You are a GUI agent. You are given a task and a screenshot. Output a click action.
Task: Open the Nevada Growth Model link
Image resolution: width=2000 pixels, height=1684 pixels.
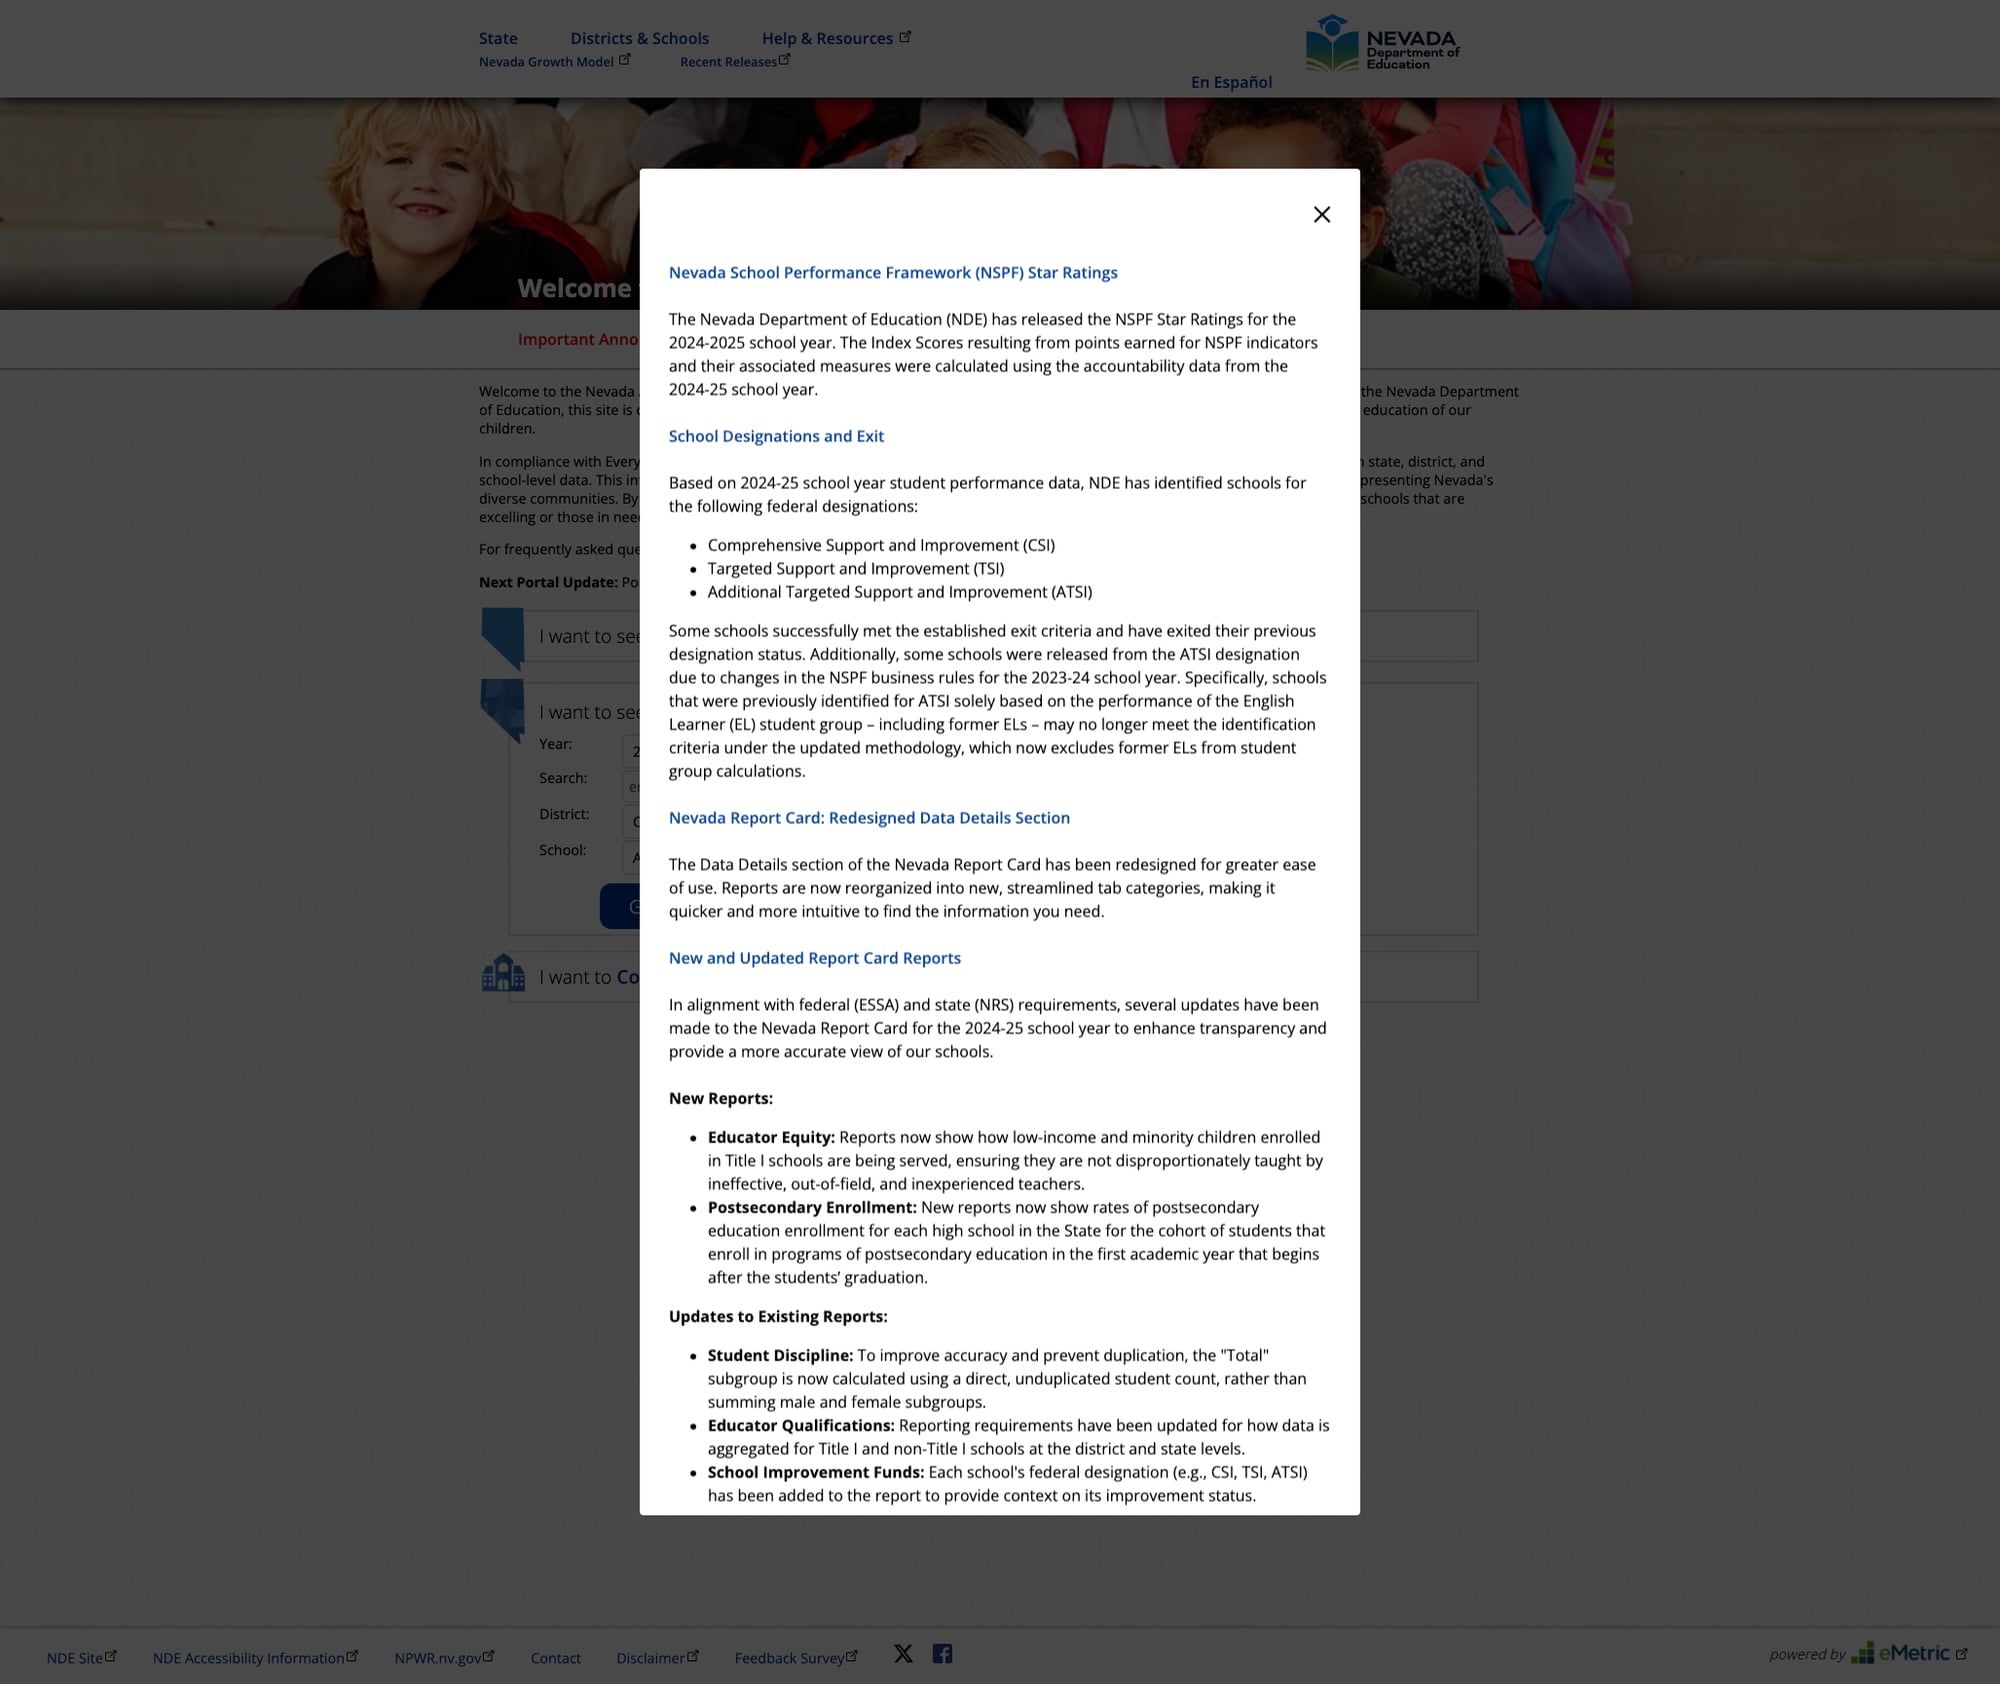point(546,62)
